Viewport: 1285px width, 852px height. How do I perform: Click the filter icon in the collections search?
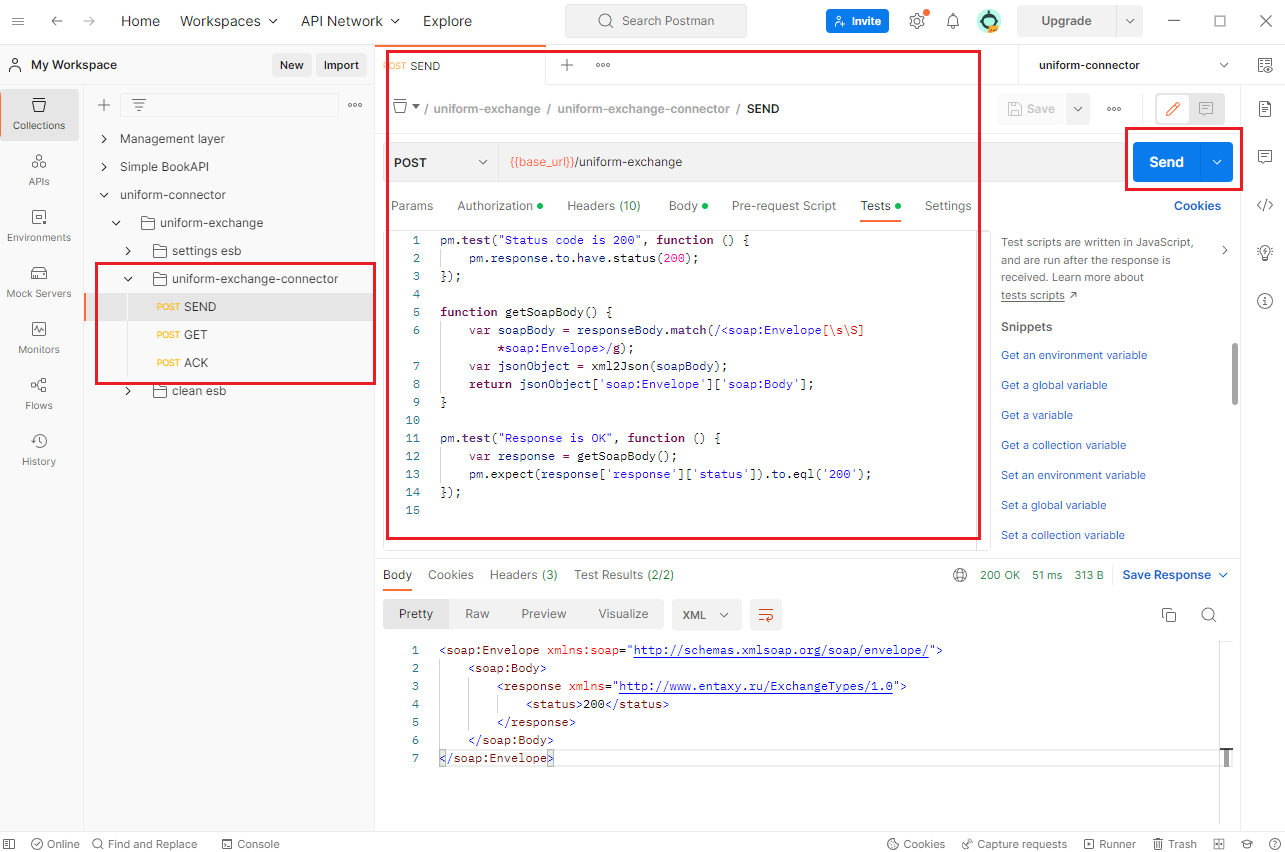139,105
